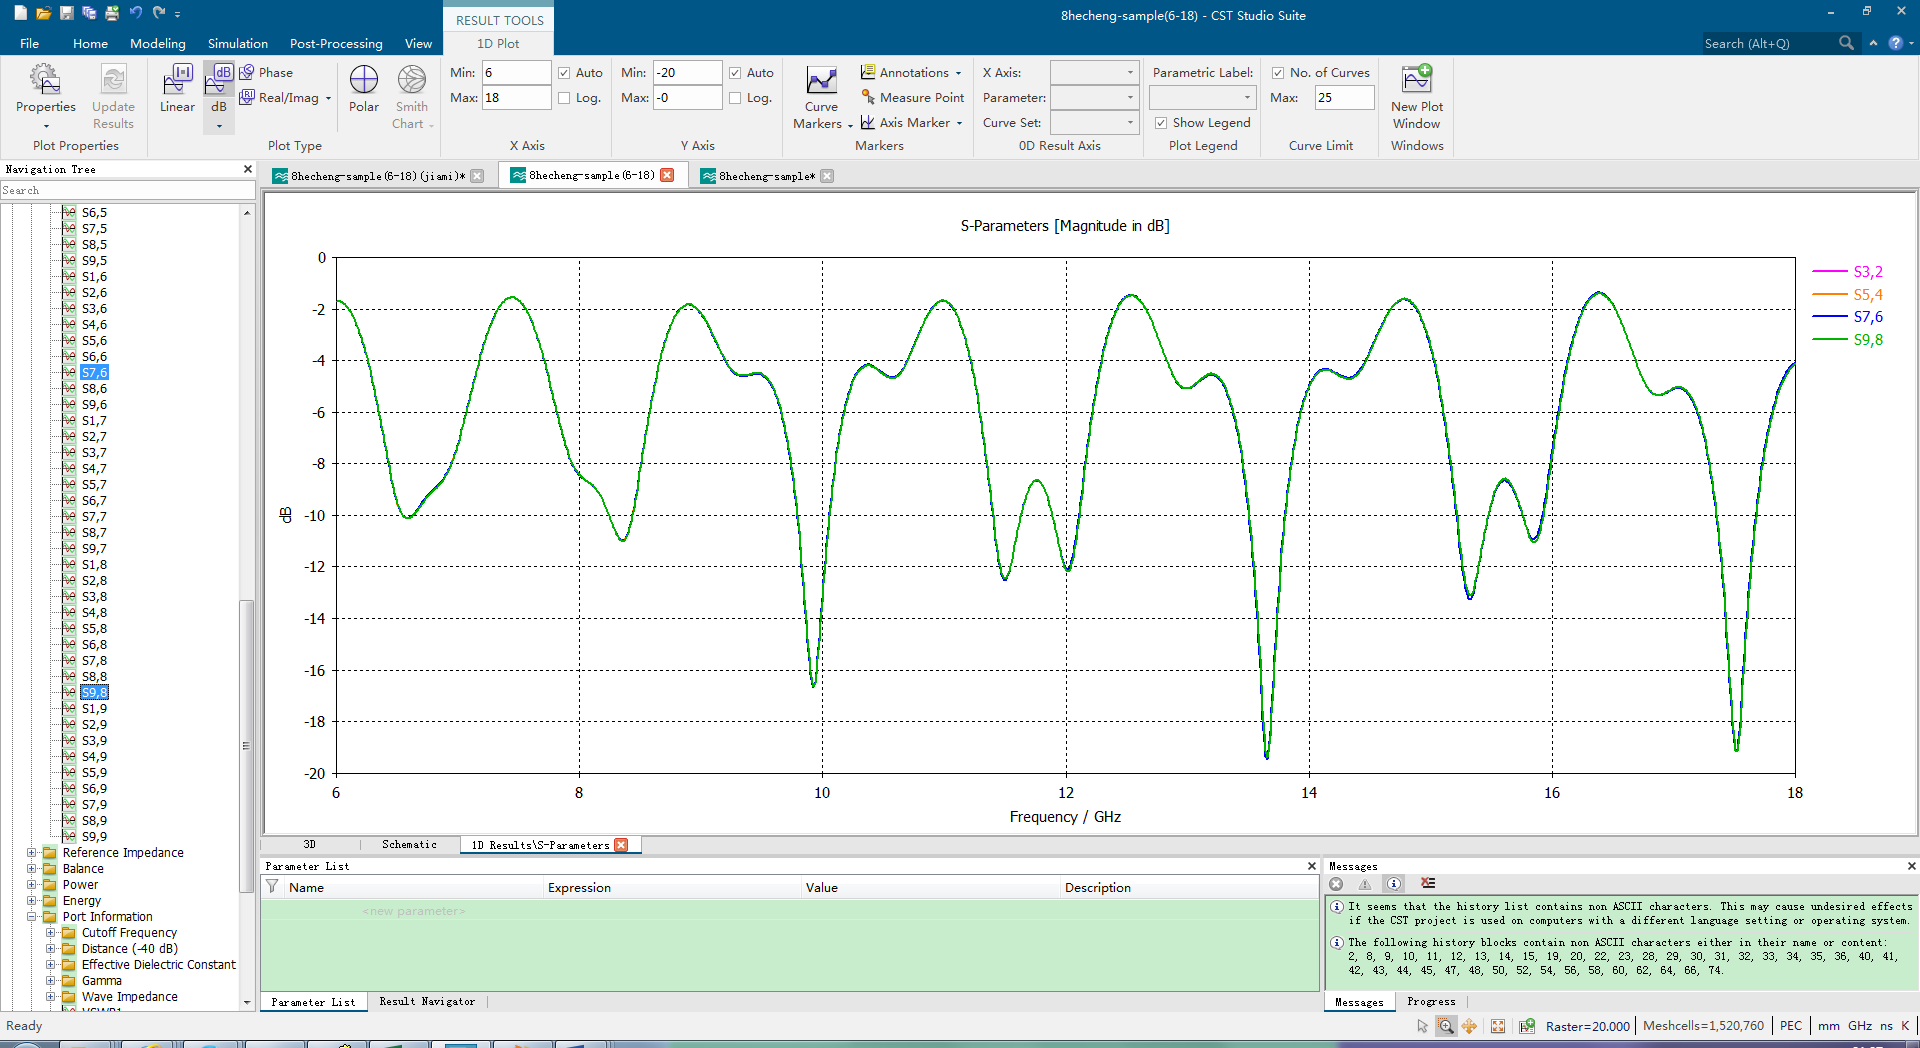Redo the last undone action
This screenshot has width=1920, height=1048.
(x=158, y=13)
